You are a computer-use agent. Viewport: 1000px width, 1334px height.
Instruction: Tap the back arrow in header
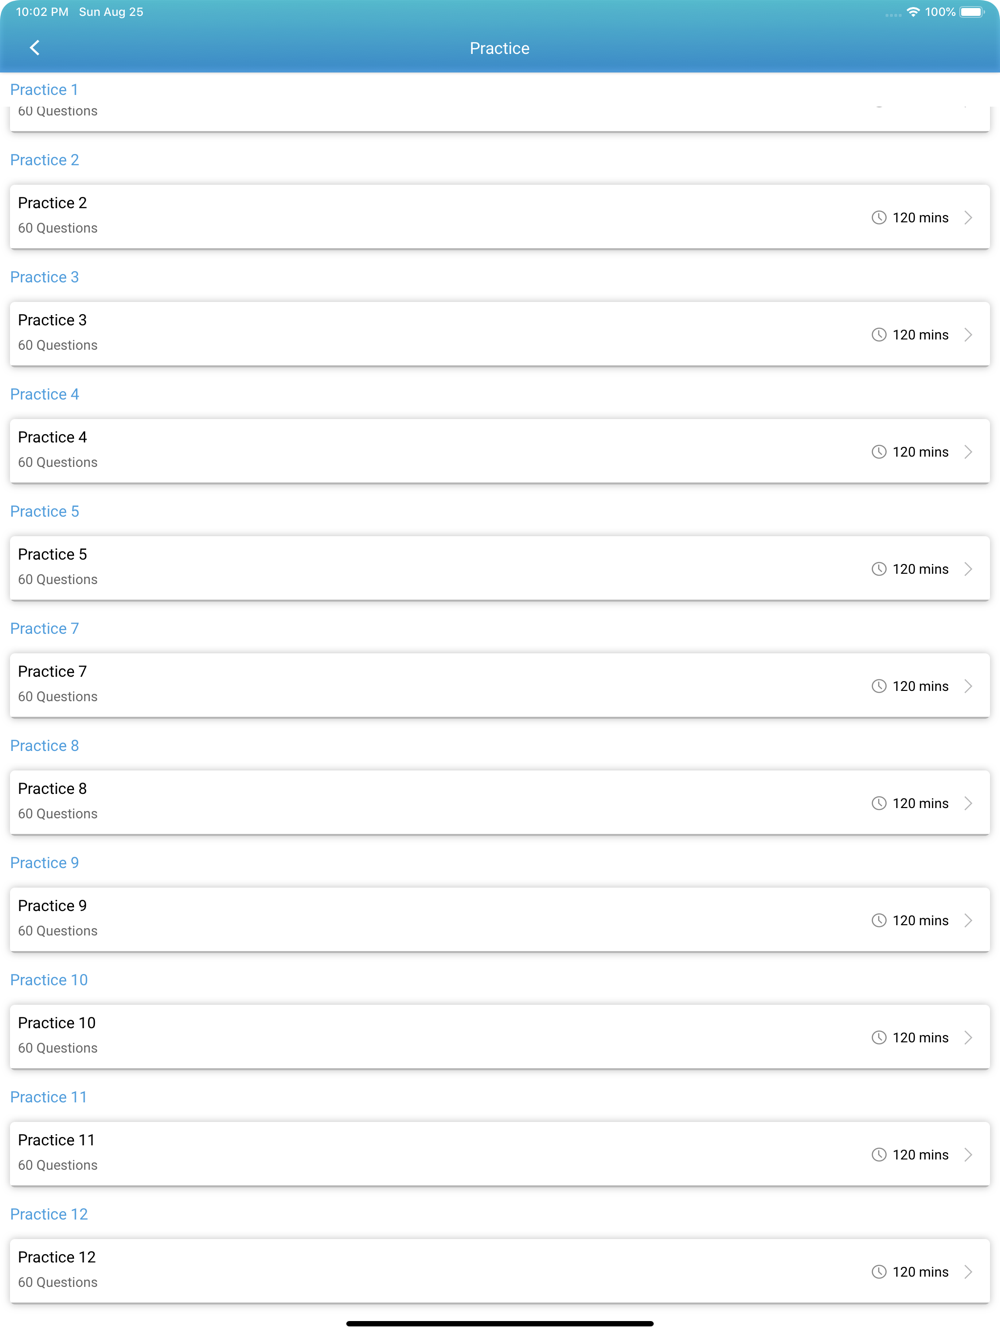[x=35, y=48]
